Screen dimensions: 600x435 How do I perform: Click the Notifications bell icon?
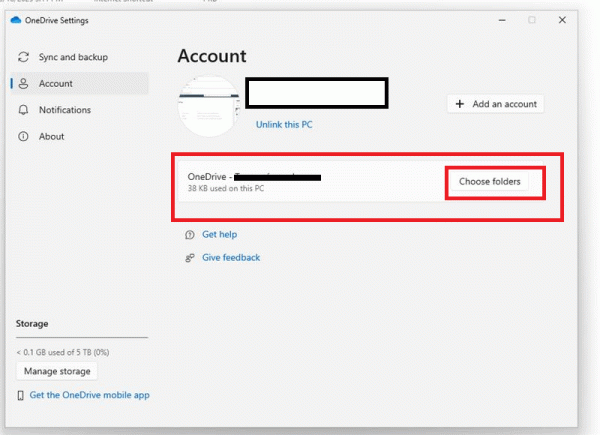[23, 110]
